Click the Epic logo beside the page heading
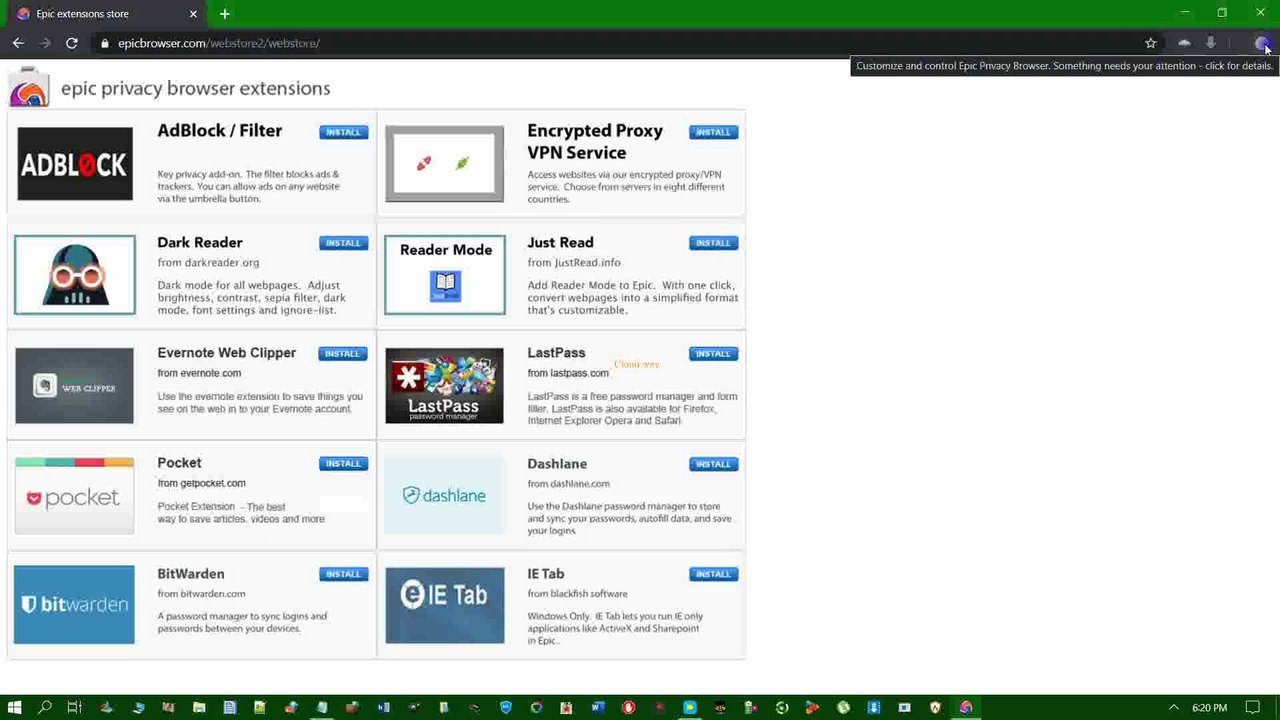 pos(29,88)
